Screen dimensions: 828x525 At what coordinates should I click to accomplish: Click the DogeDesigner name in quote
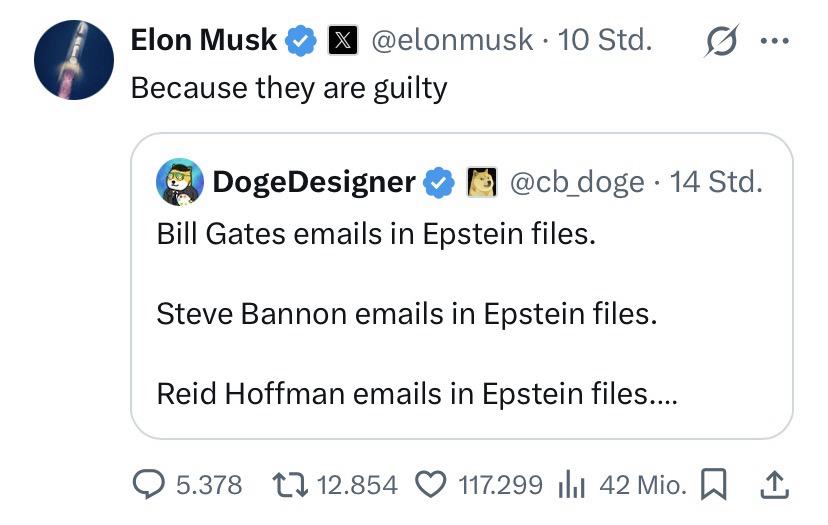tap(314, 182)
